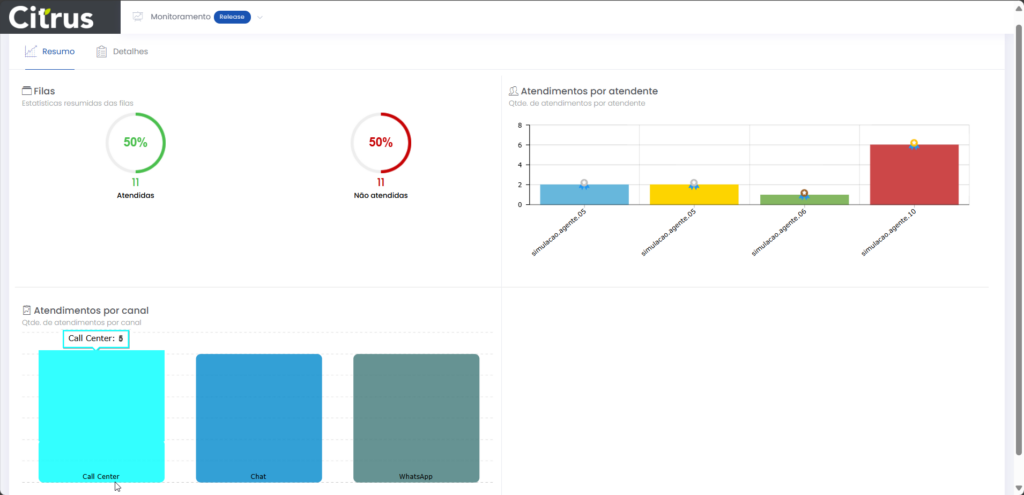This screenshot has height=495, width=1024.
Task: Select the Chat bar in channel chart
Action: 258,415
